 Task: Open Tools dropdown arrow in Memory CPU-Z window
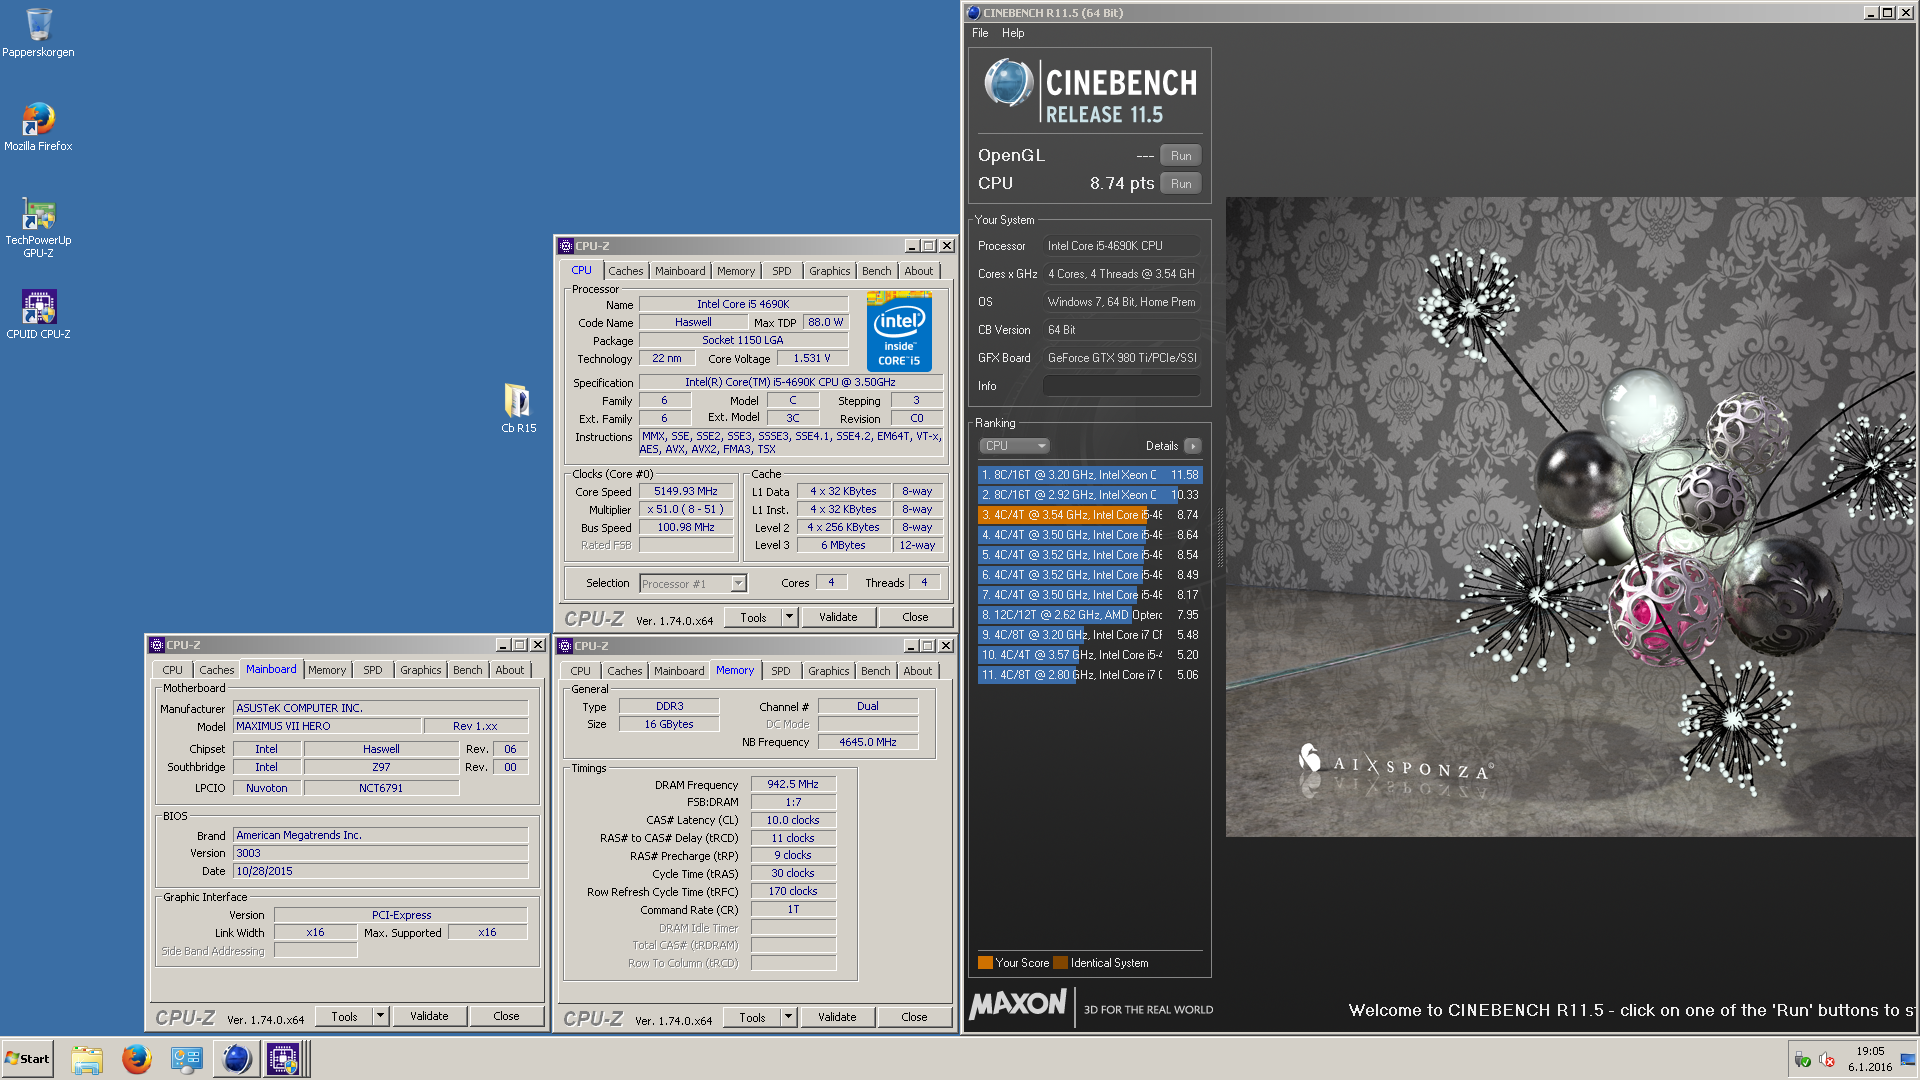point(788,1018)
